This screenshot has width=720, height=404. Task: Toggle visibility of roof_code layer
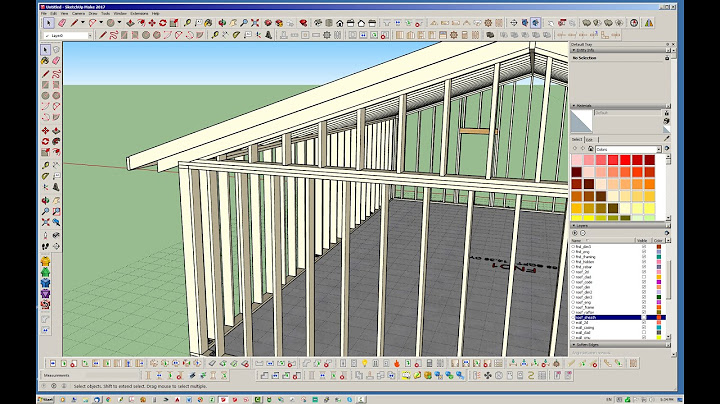pyautogui.click(x=644, y=282)
